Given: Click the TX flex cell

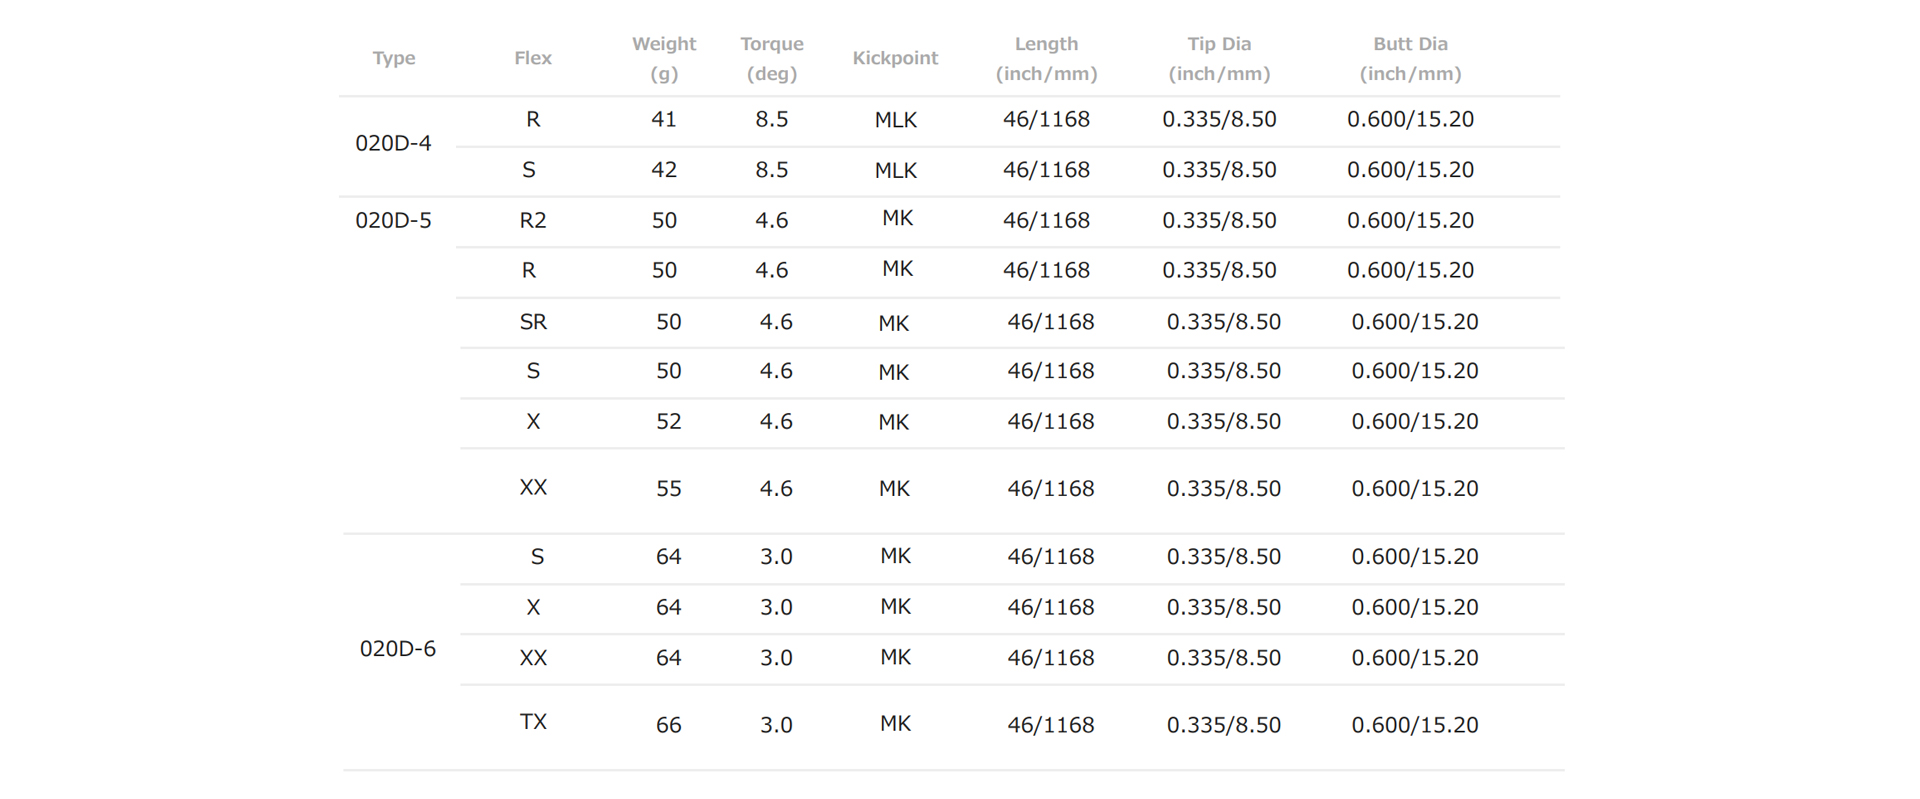Looking at the screenshot, I should [x=532, y=721].
